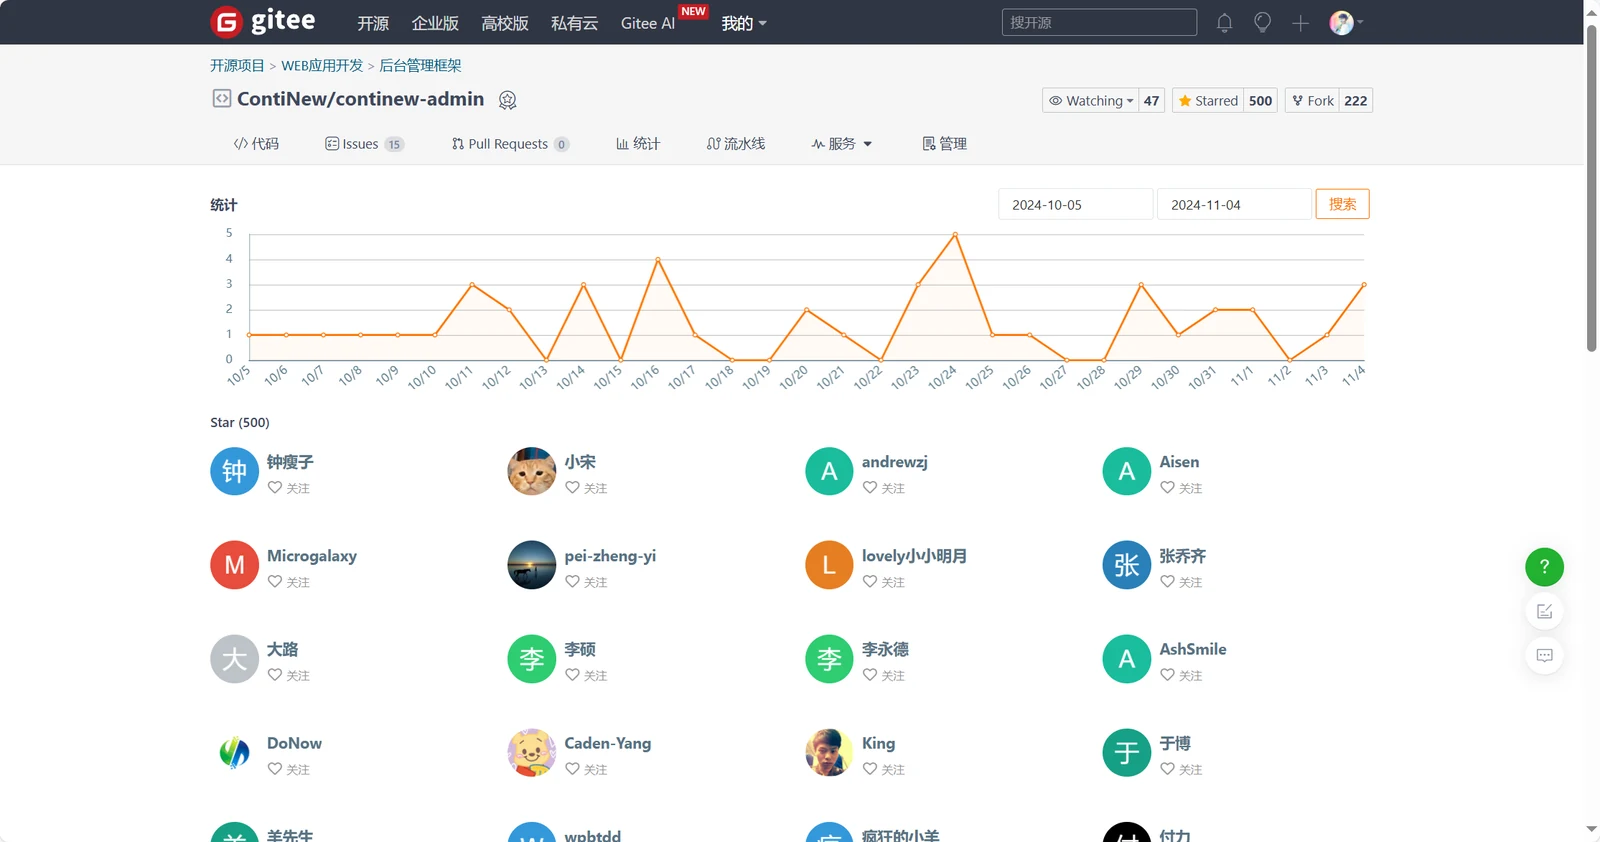Click the repository badge icon beside continew-admin
Viewport: 1600px width, 842px height.
[507, 100]
